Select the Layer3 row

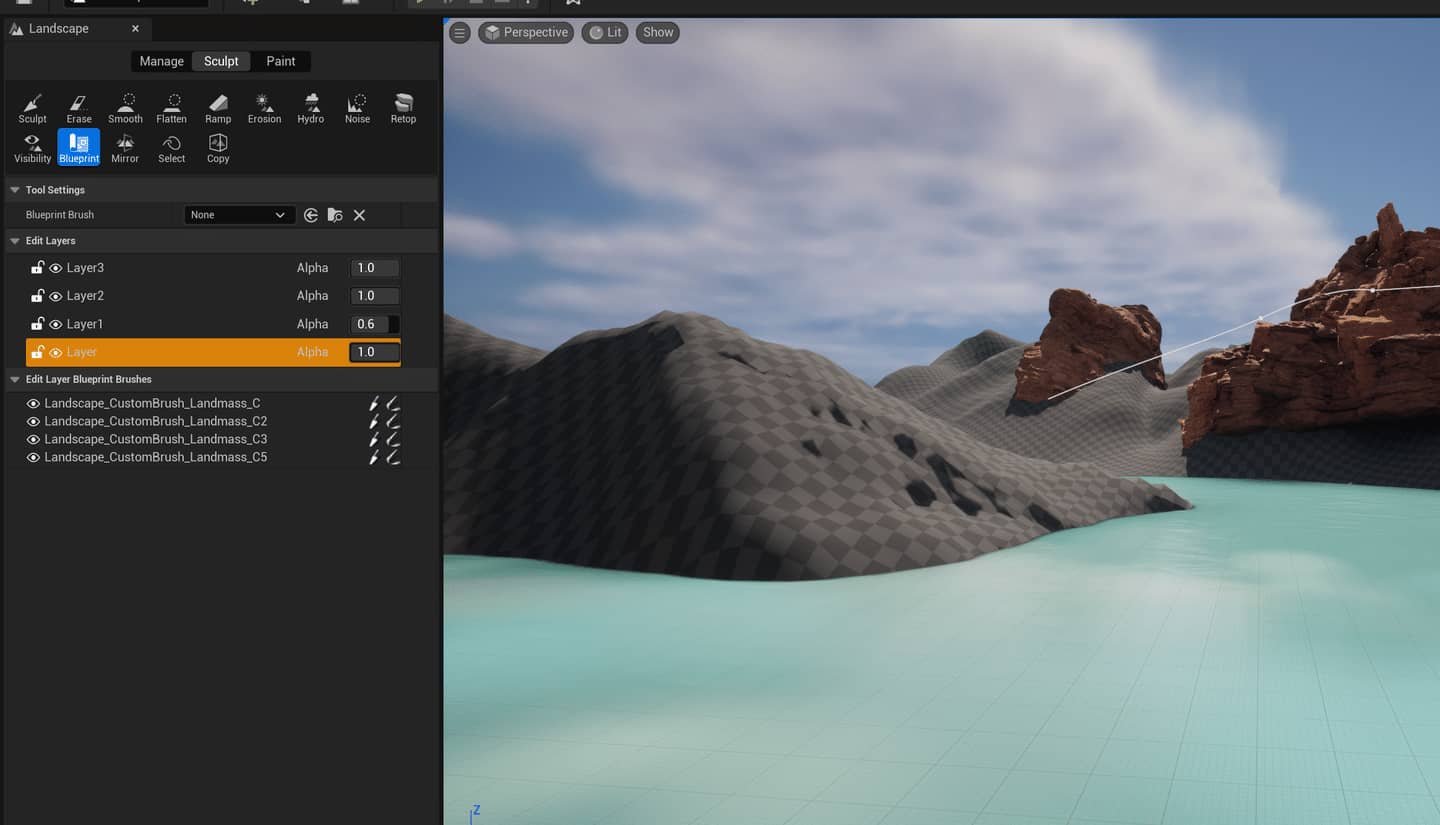(x=213, y=268)
